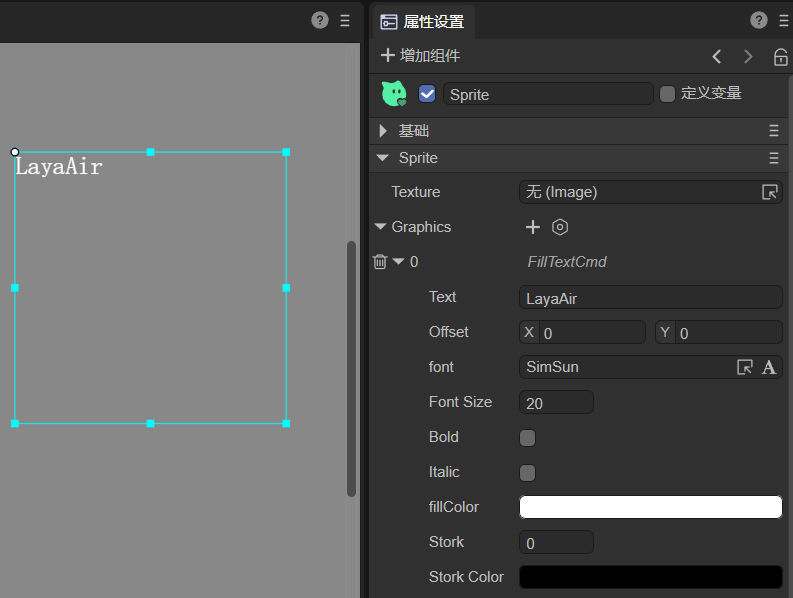Open the Sprite section options menu

point(774,158)
